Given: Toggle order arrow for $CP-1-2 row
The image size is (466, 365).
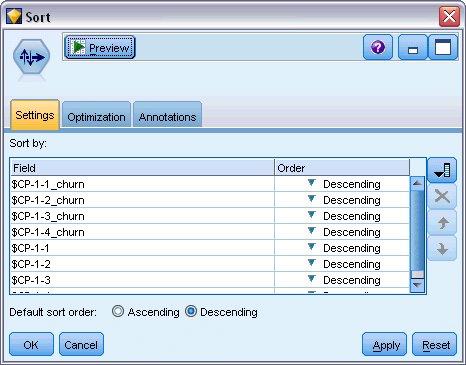Looking at the screenshot, I should [311, 263].
